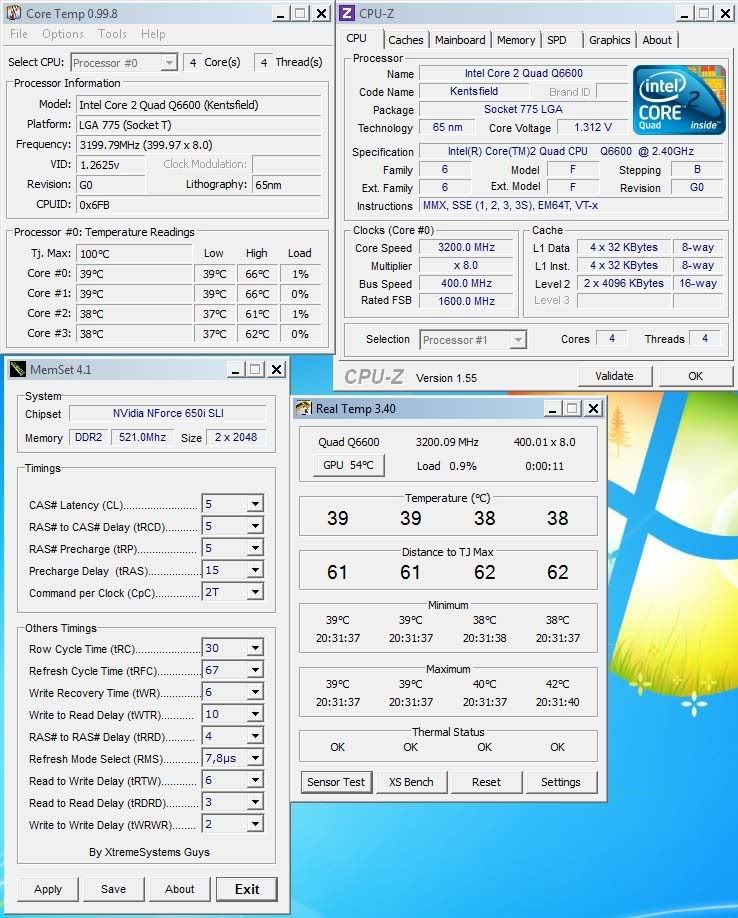Screen dimensions: 738x918
Task: Switch to the About tab in CPU-Z
Action: pyautogui.click(x=657, y=40)
